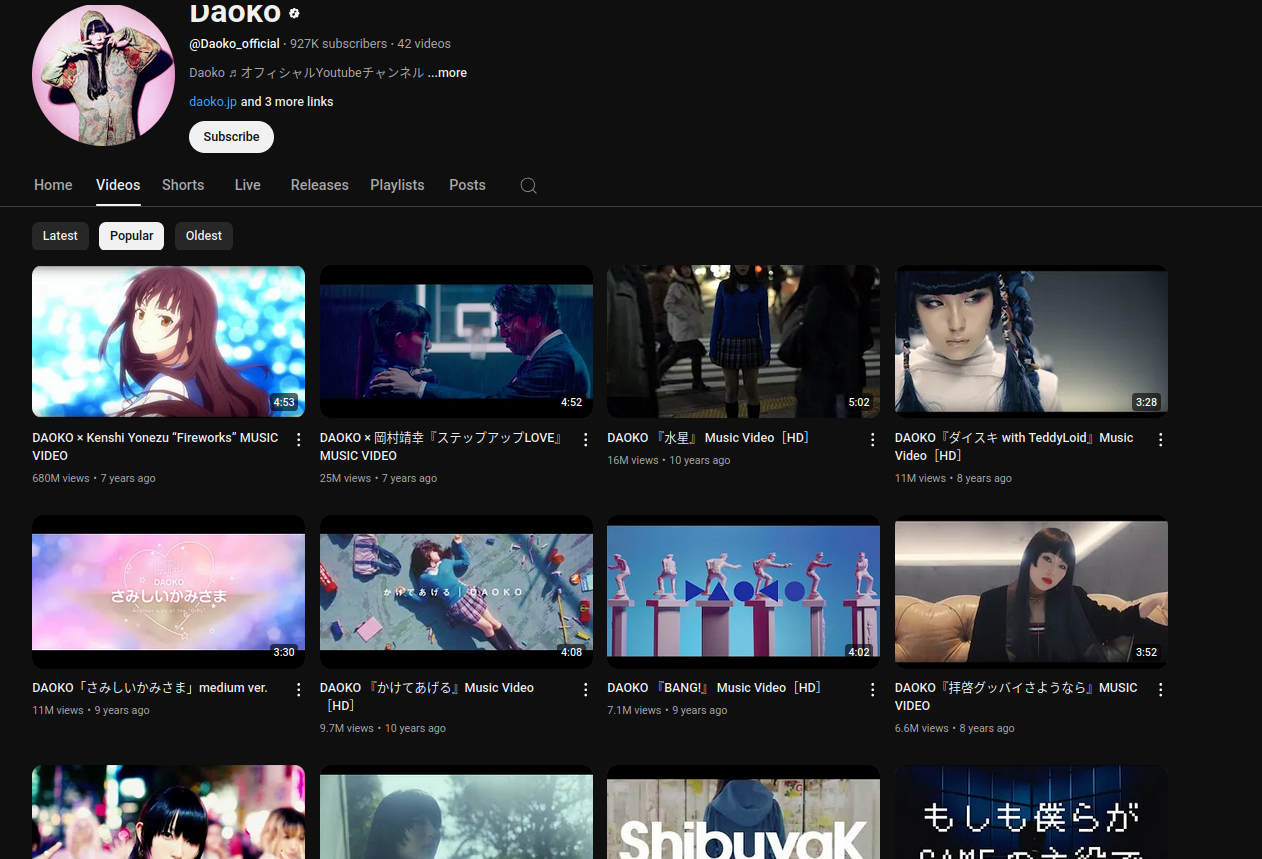Open 拝啓グッバイさようなら MUSIC VIDEO title
Viewport: 1262px width, 859px height.
click(1016, 697)
